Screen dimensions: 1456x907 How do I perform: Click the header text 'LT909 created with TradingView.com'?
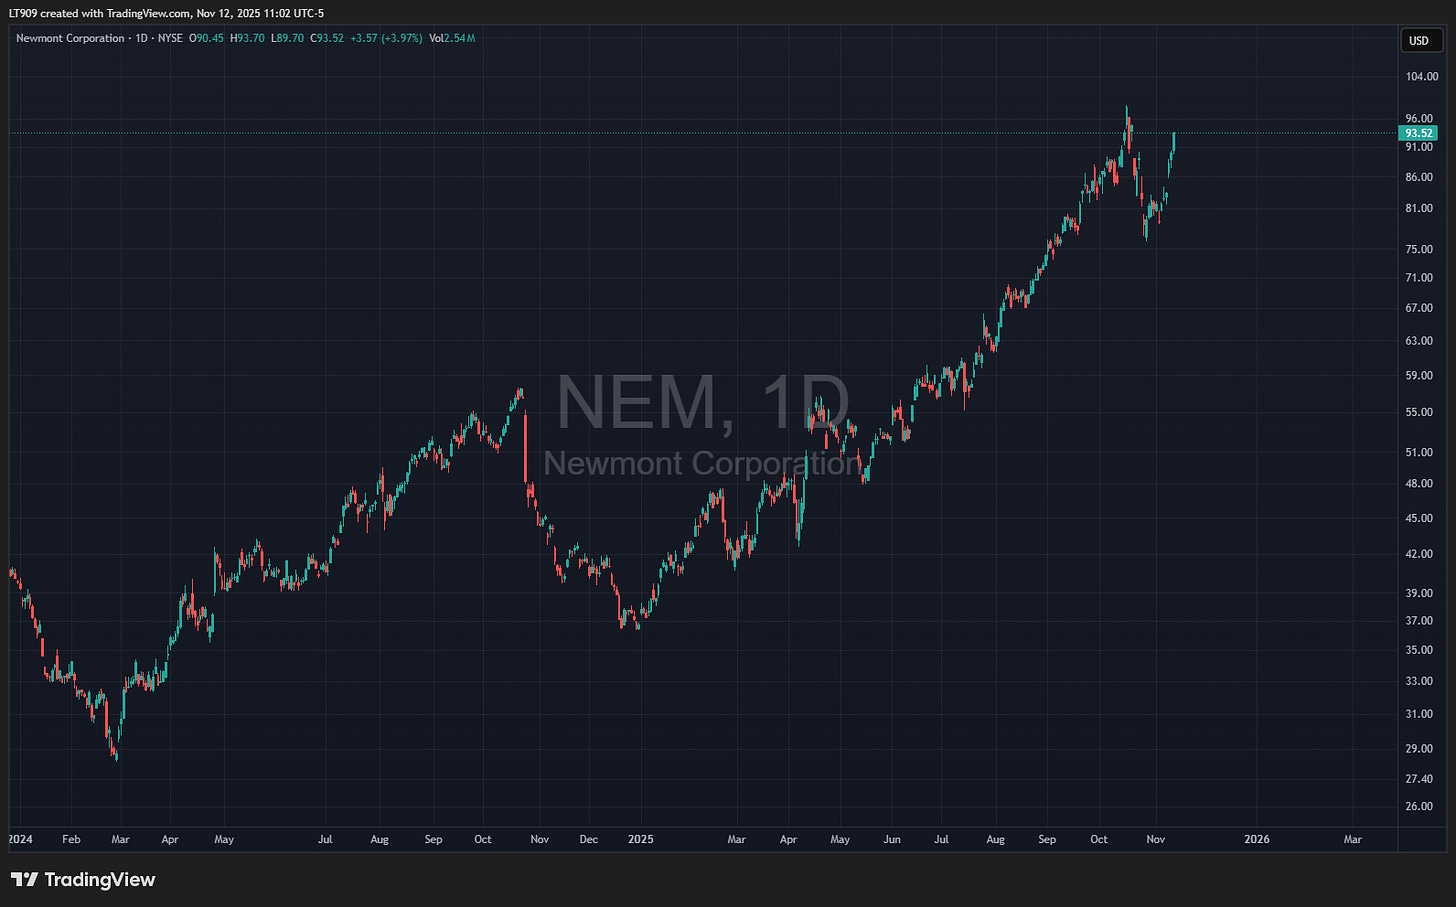(101, 13)
